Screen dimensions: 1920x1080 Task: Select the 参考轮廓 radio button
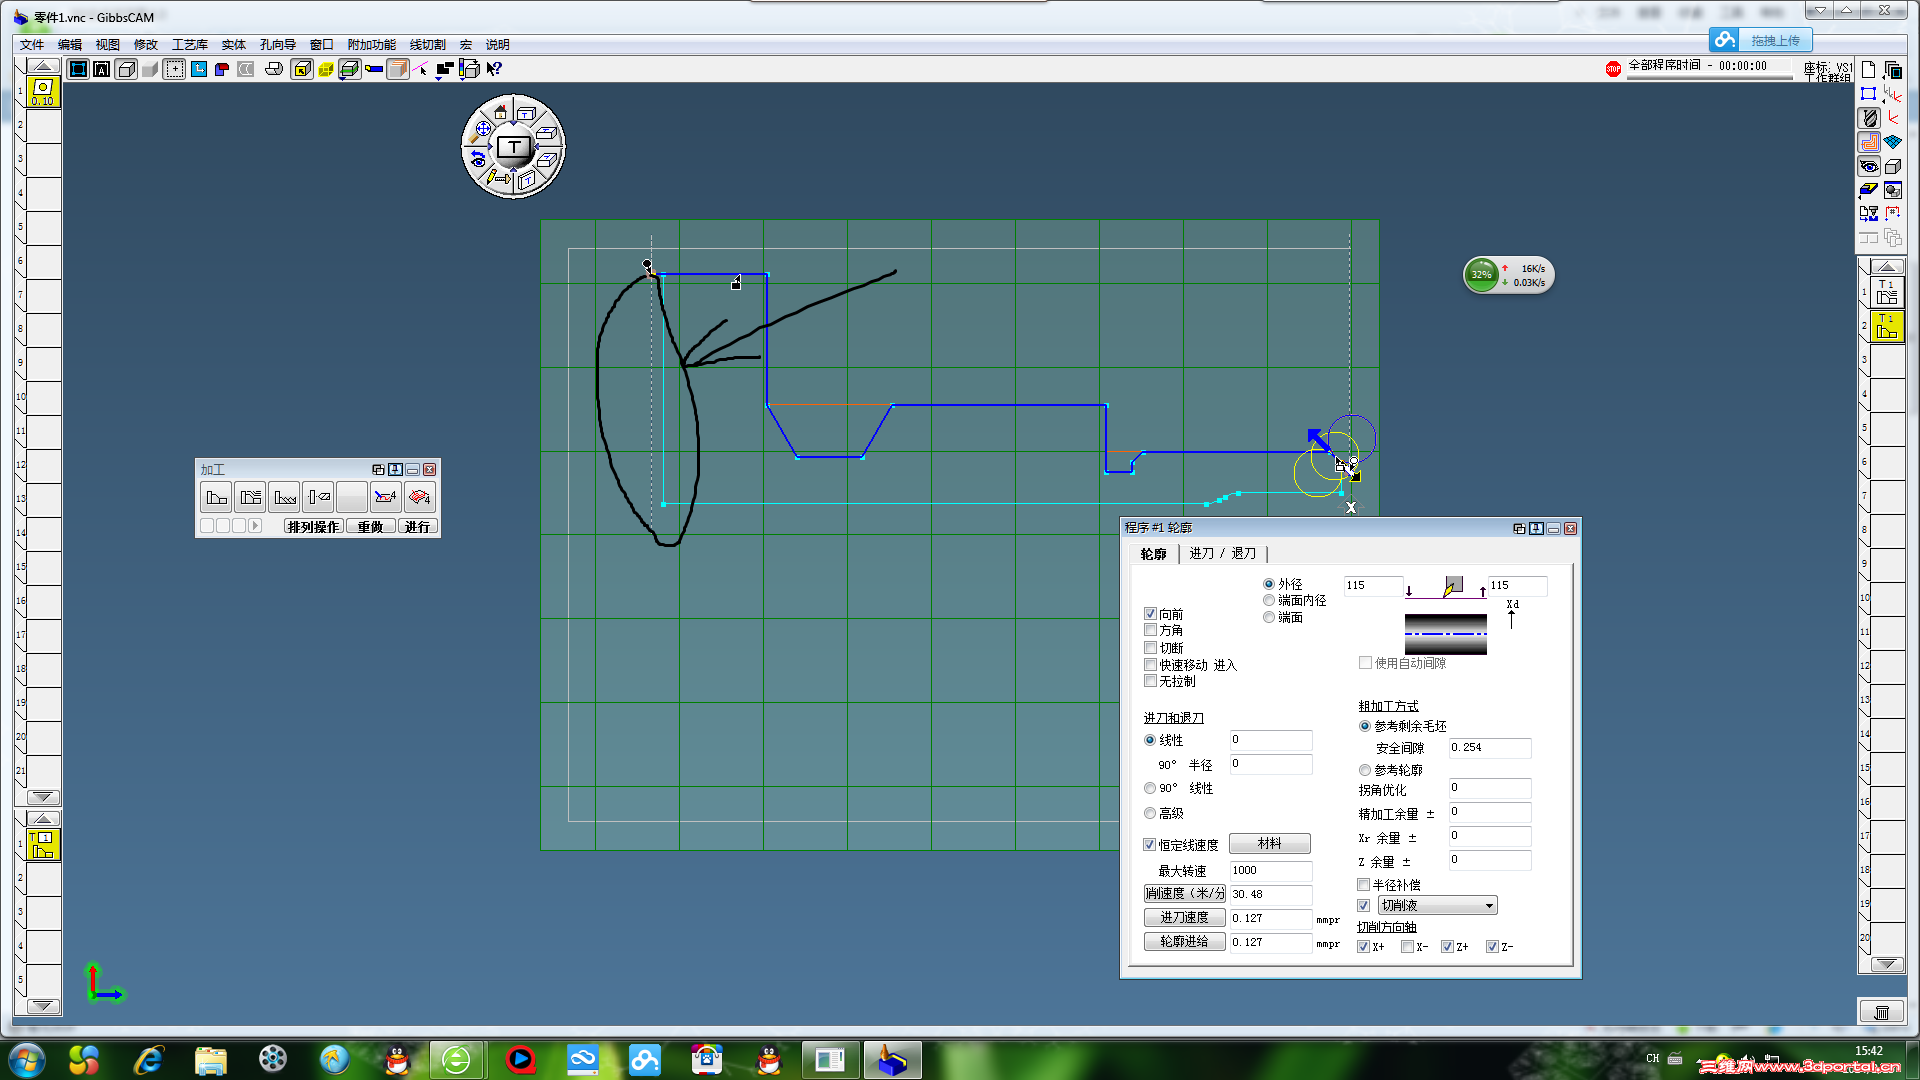tap(1365, 770)
